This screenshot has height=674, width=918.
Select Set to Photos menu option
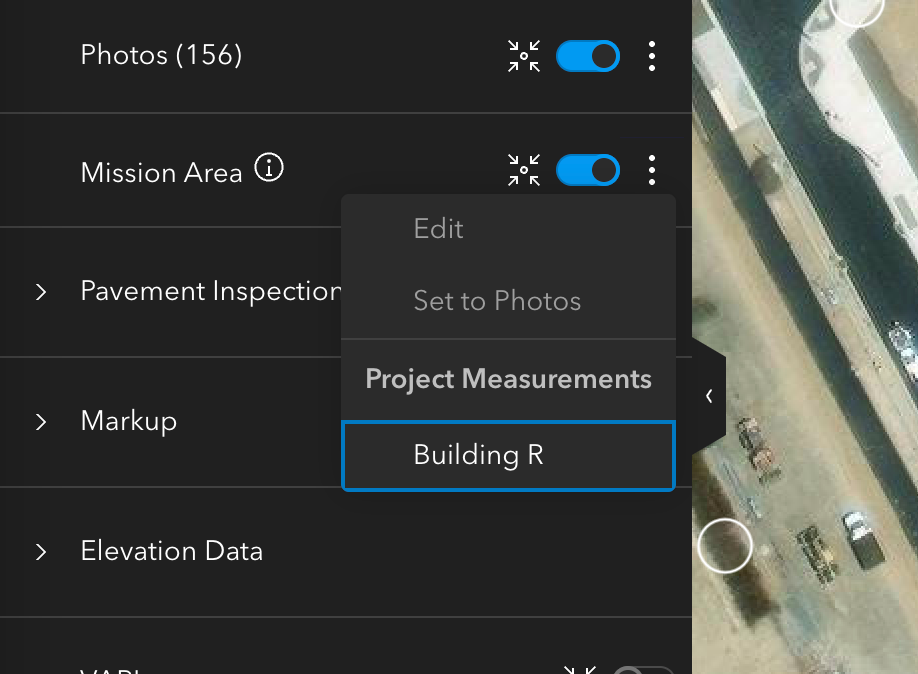click(497, 301)
